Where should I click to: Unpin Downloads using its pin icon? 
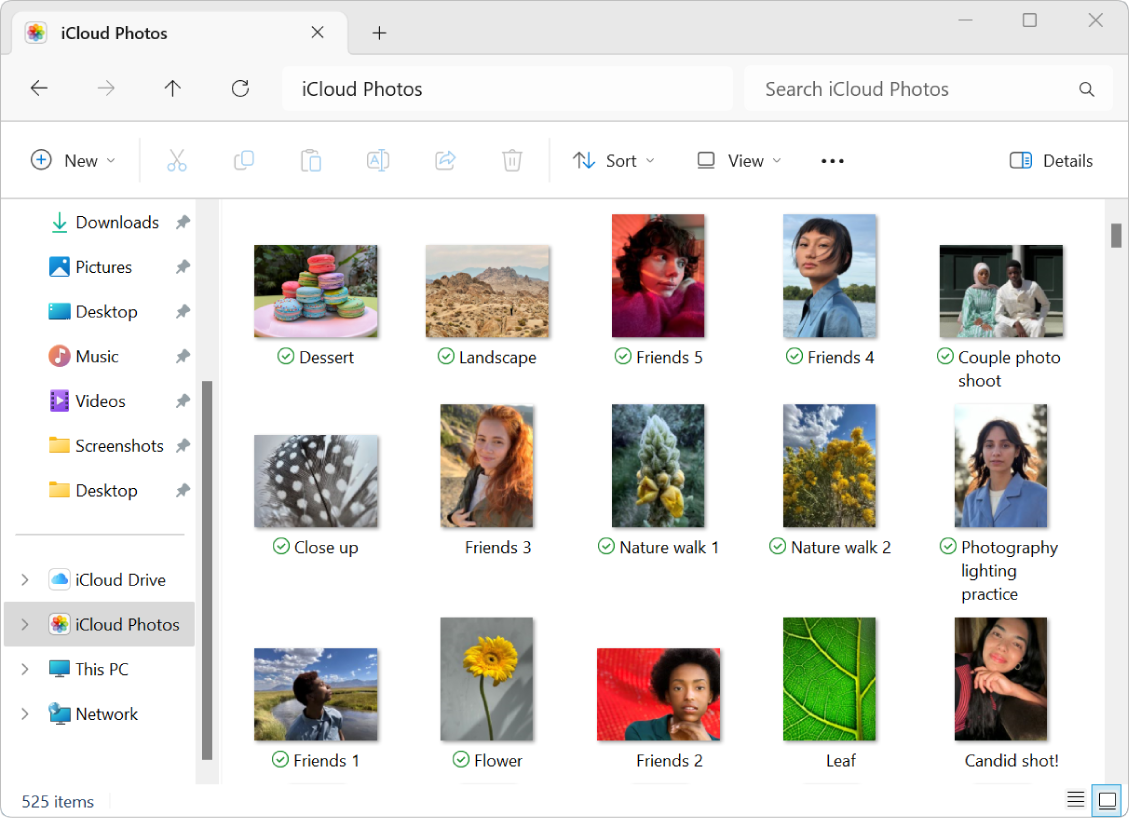coord(184,222)
